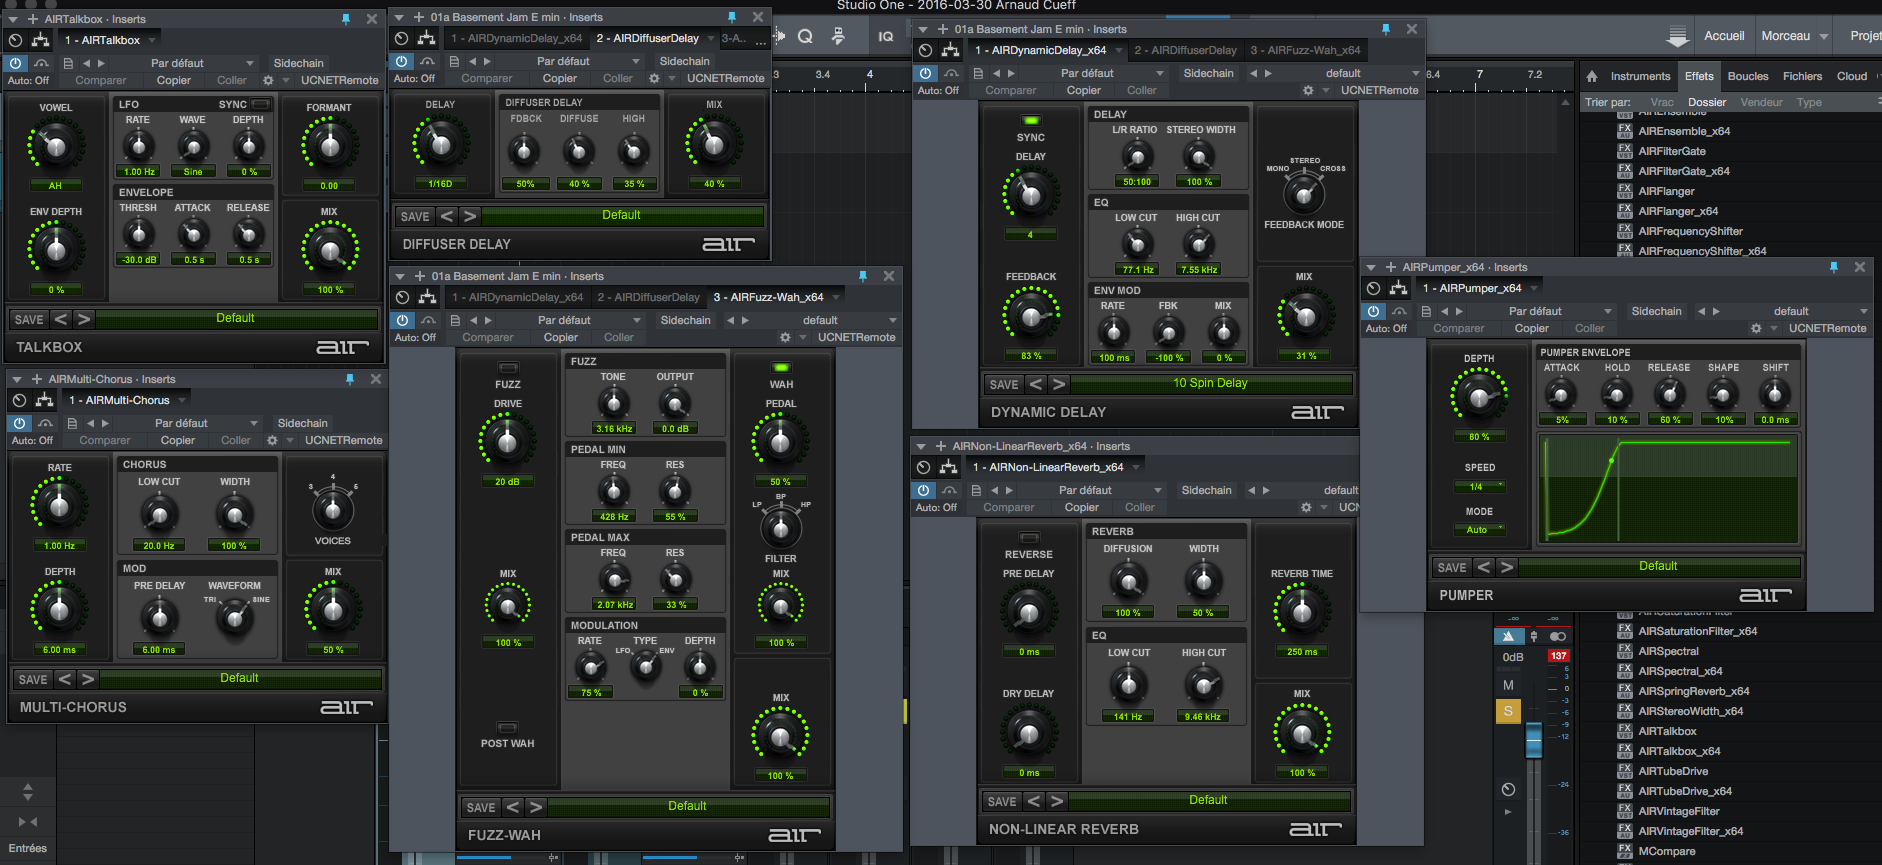Open the Accueil page button
Screen dimensions: 1882x865
tap(1724, 36)
